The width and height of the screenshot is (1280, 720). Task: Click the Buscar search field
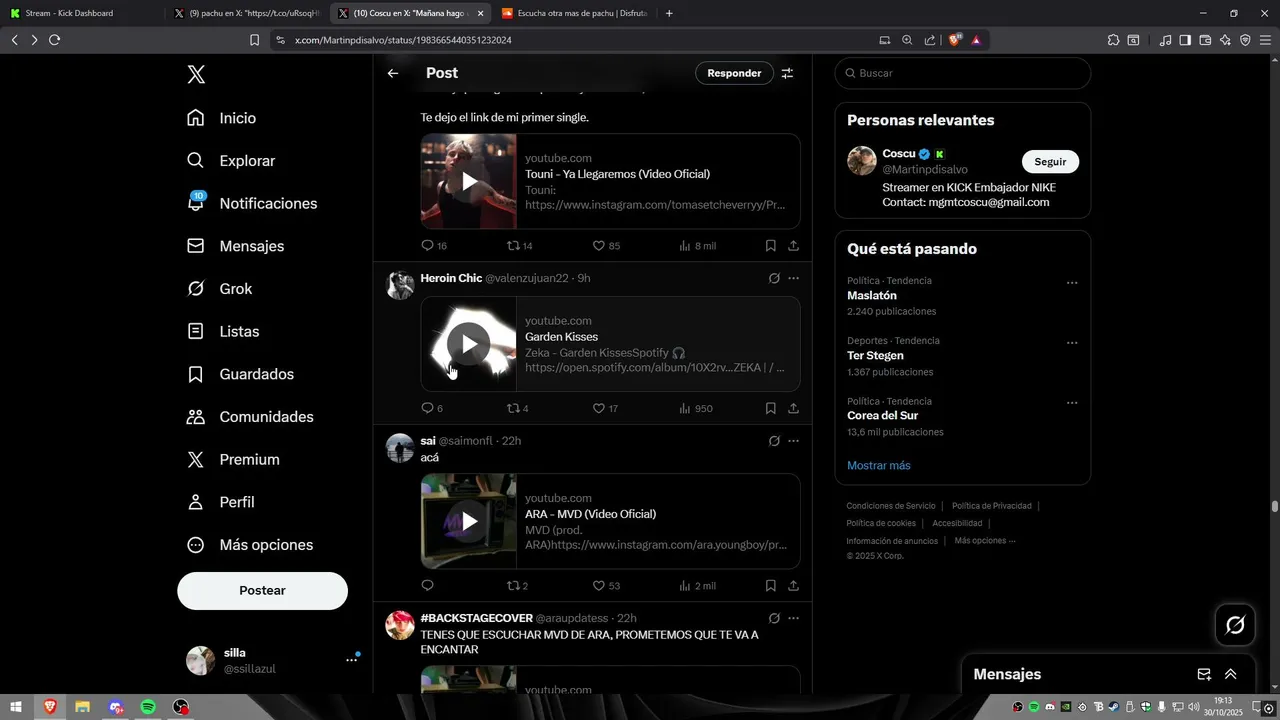963,73
